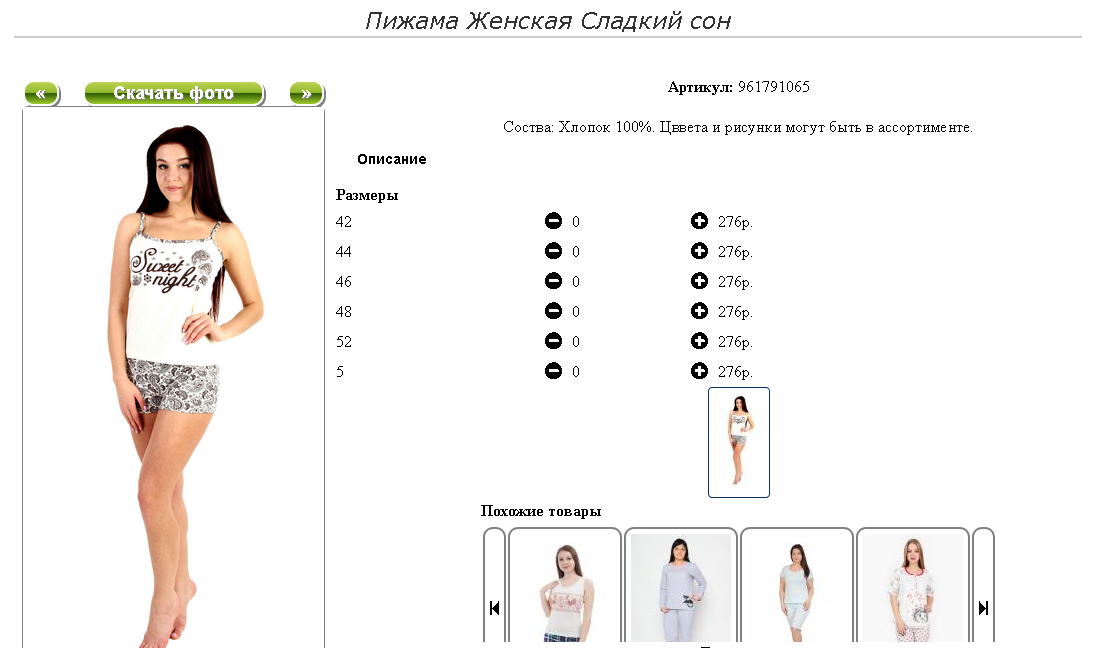Select the small pajama photo thumbnail
The height and width of the screenshot is (648, 1094).
[739, 442]
